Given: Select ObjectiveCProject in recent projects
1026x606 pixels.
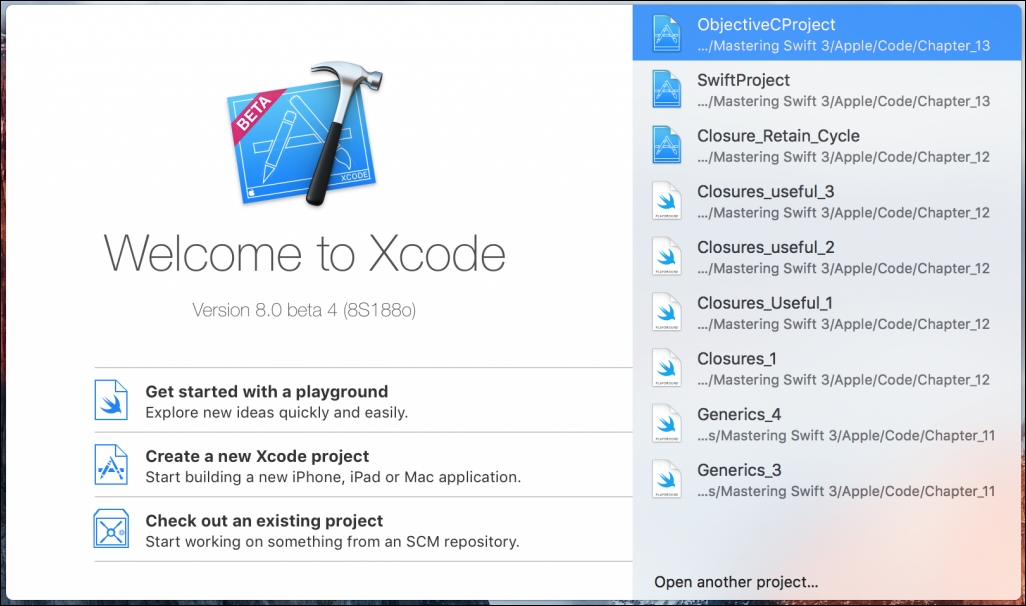Looking at the screenshot, I should (826, 34).
